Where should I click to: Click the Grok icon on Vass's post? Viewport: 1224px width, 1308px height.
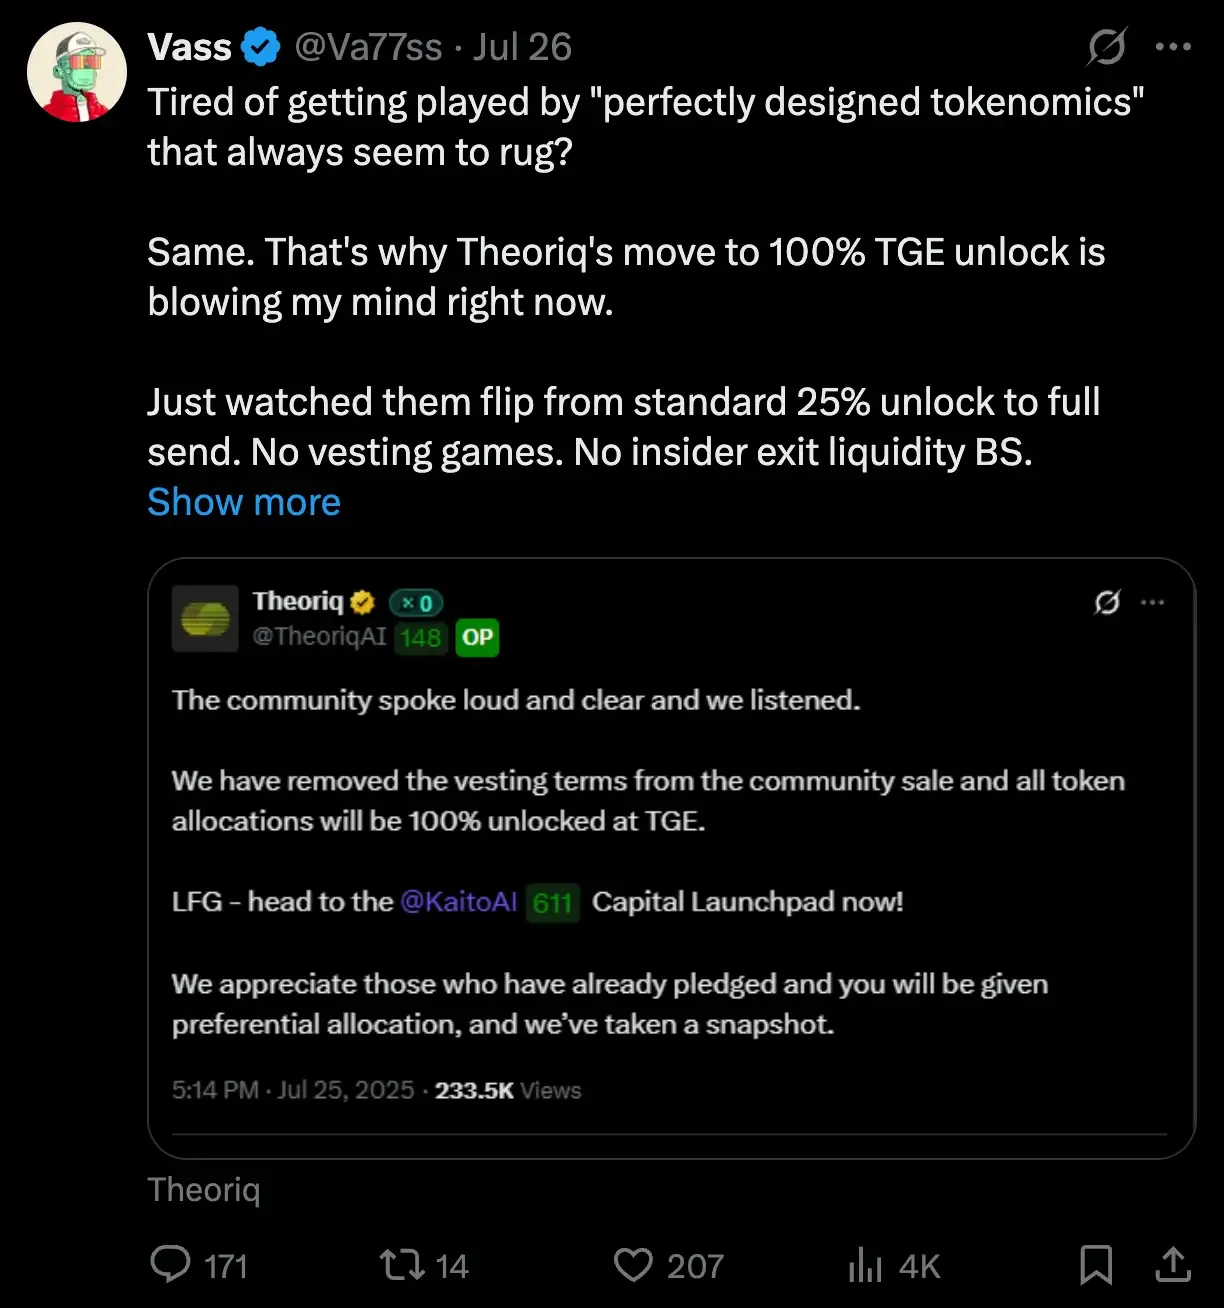[1107, 46]
